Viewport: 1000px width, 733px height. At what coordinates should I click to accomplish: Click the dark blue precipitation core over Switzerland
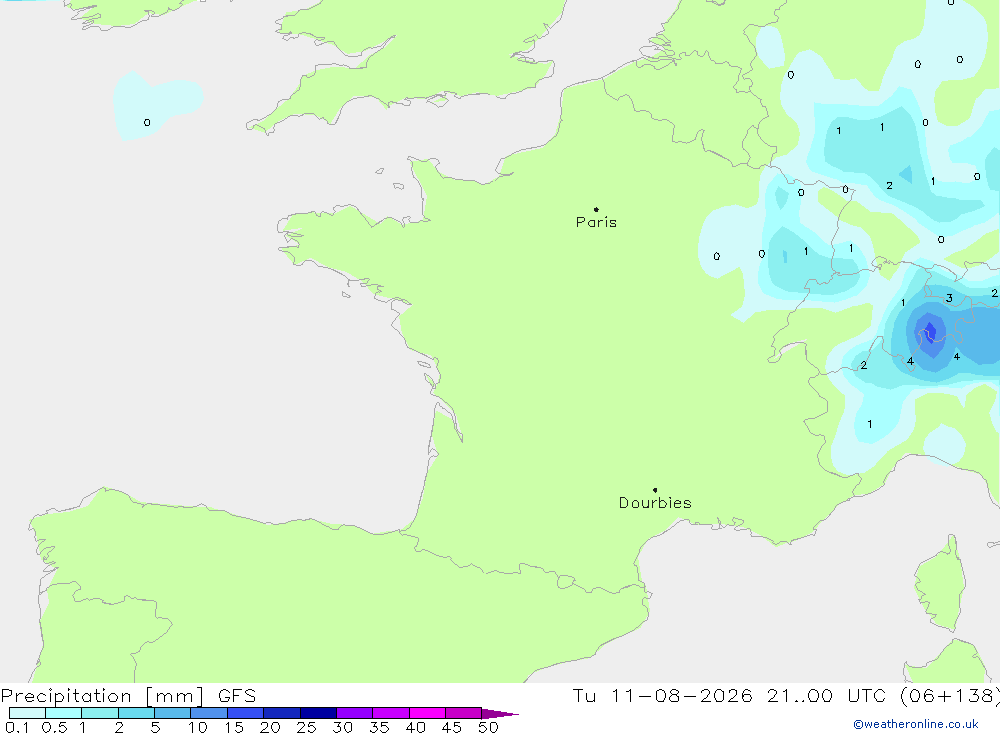[x=930, y=332]
